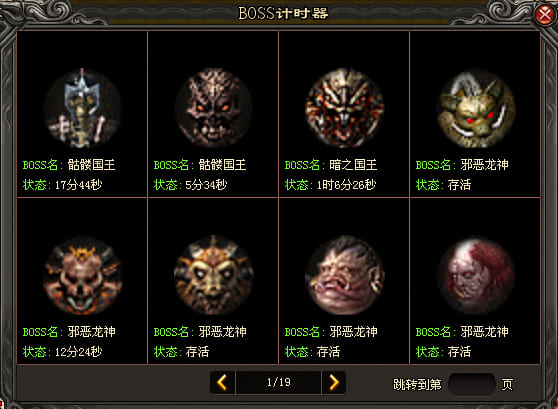This screenshot has height=409, width=558.
Task: Click the BOSS计时器 title bar
Action: point(283,13)
